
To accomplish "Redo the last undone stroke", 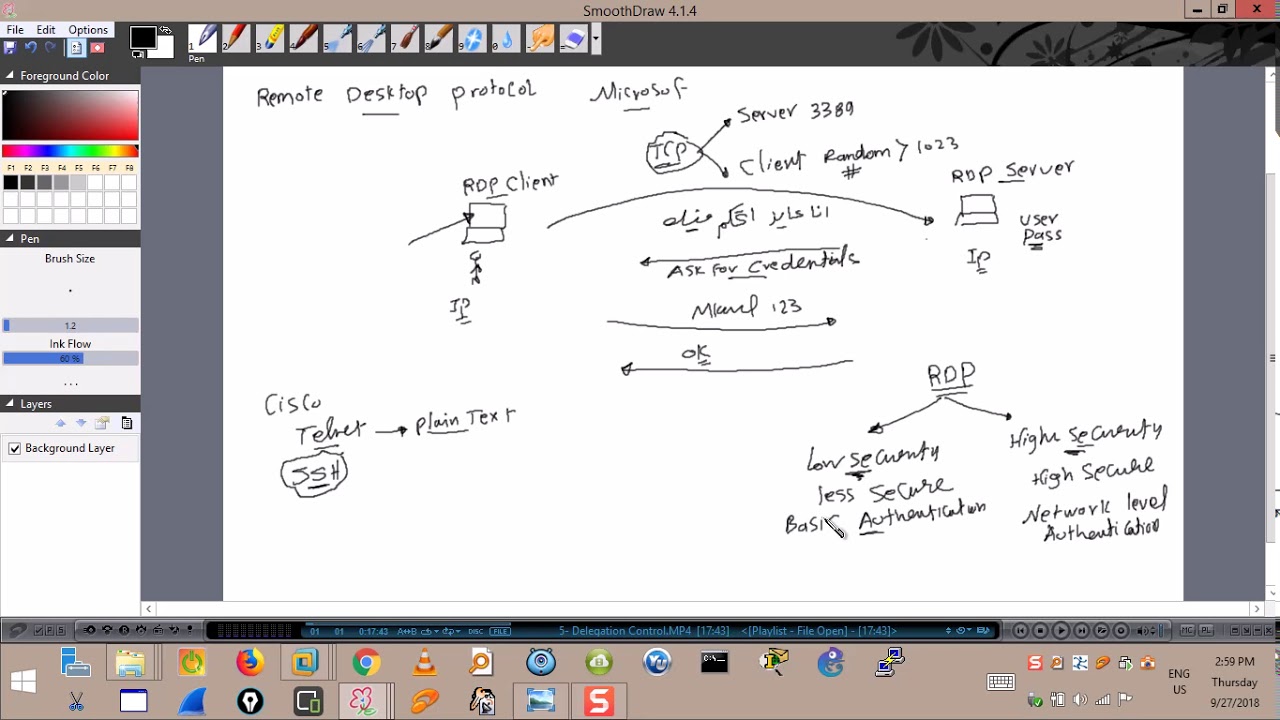I will pyautogui.click(x=52, y=47).
